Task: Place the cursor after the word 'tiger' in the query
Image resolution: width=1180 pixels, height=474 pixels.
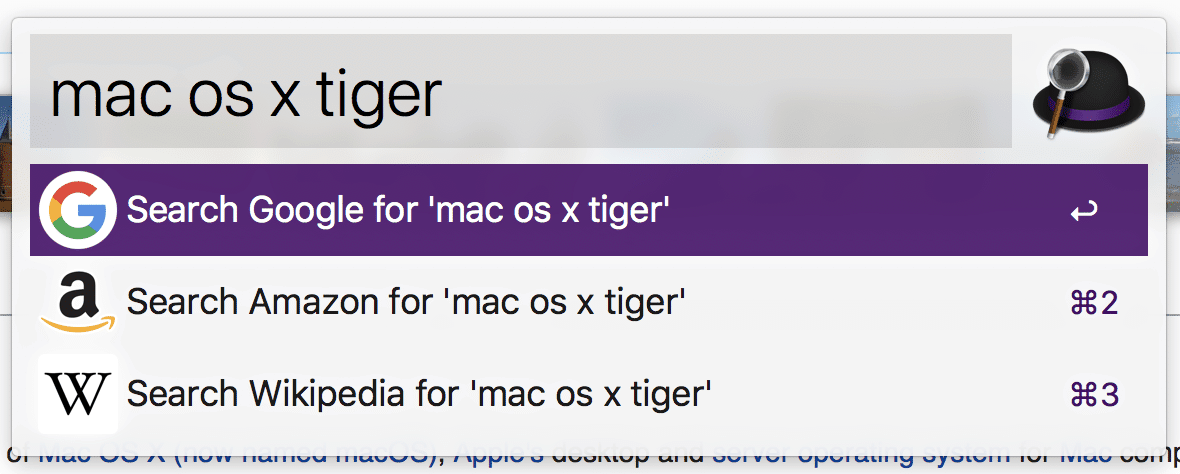Action: click(x=443, y=94)
